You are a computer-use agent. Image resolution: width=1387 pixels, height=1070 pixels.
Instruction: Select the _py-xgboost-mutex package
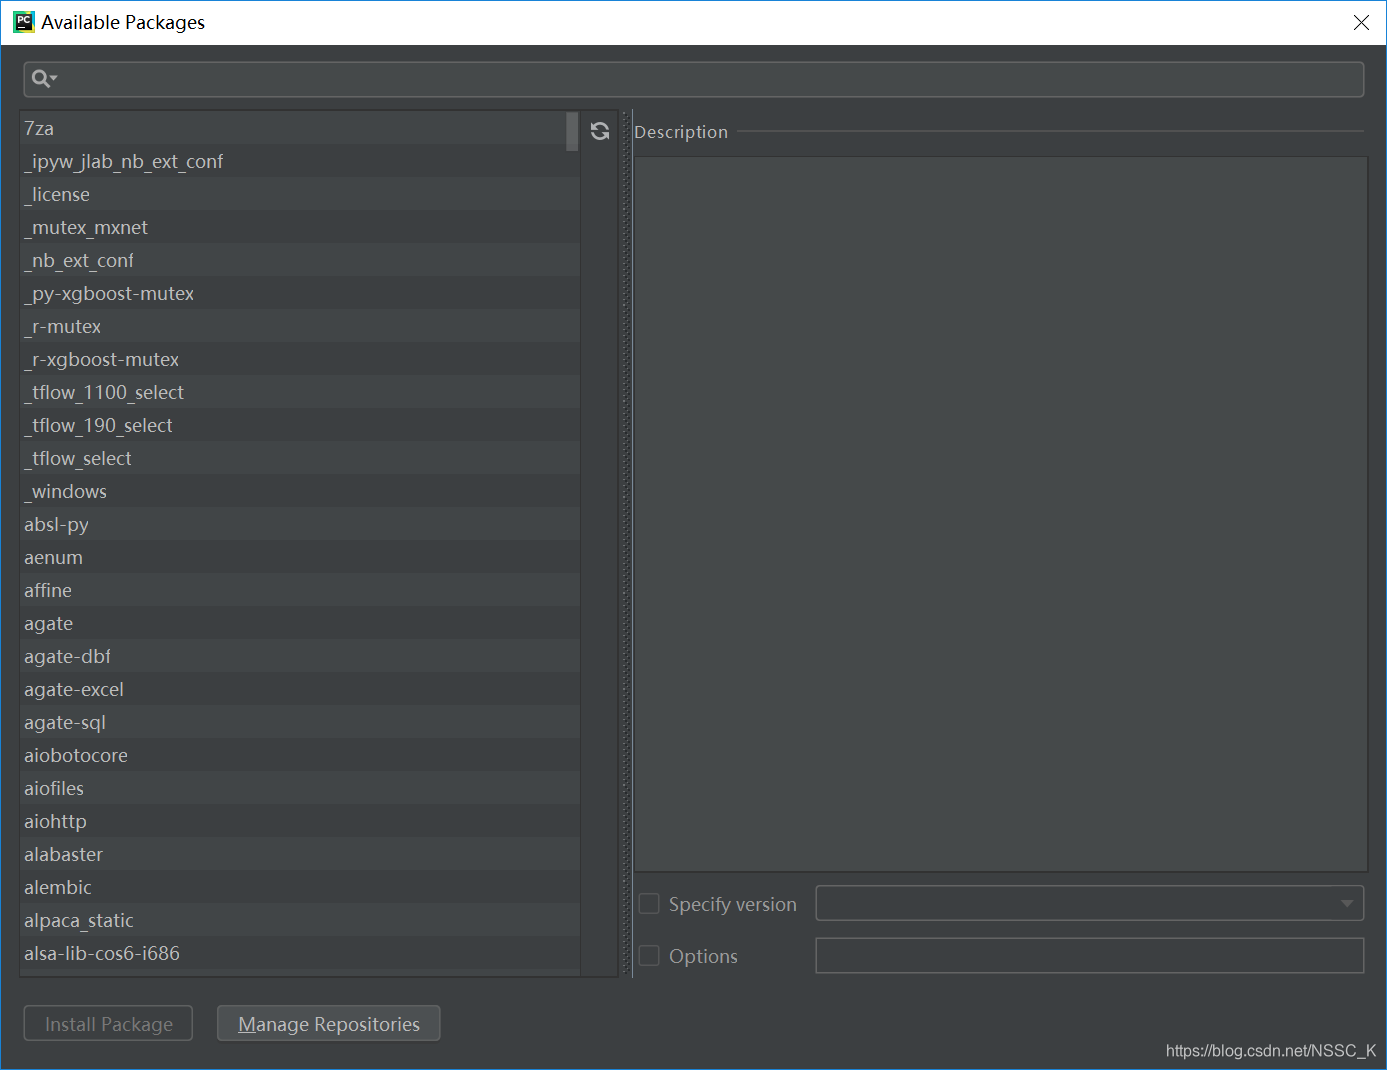(x=300, y=293)
